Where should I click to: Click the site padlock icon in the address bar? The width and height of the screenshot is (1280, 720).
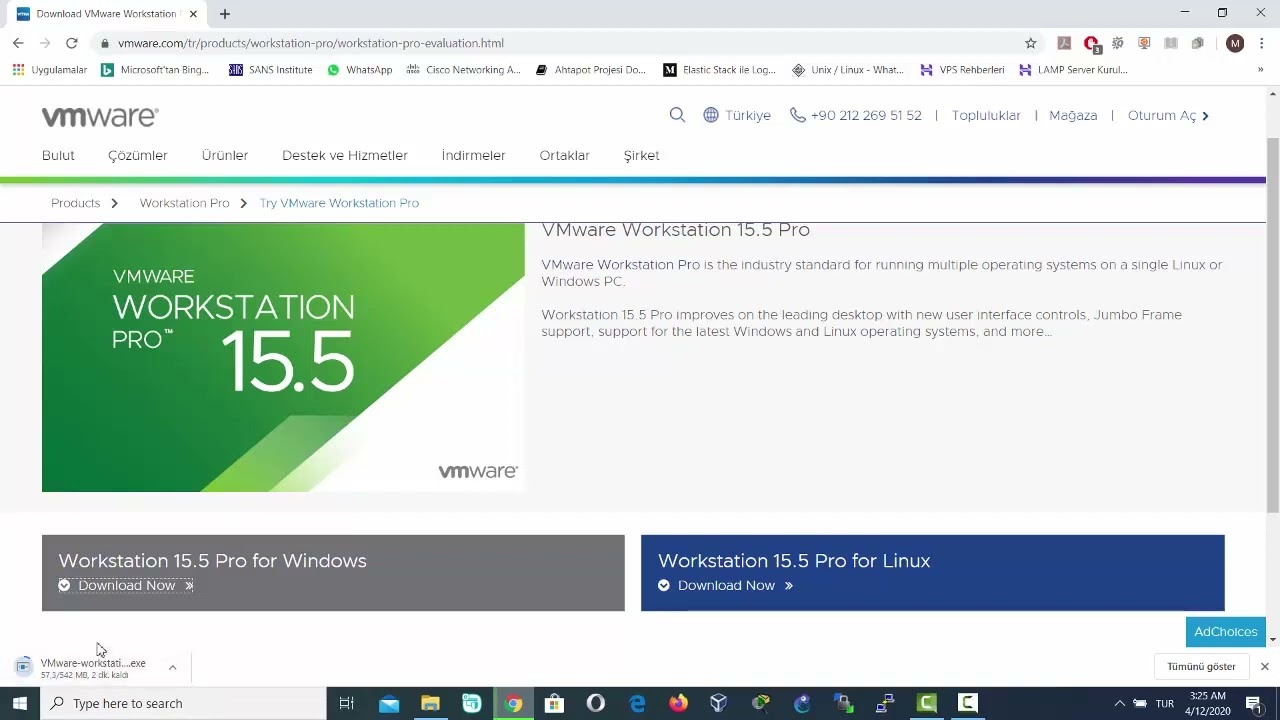105,43
